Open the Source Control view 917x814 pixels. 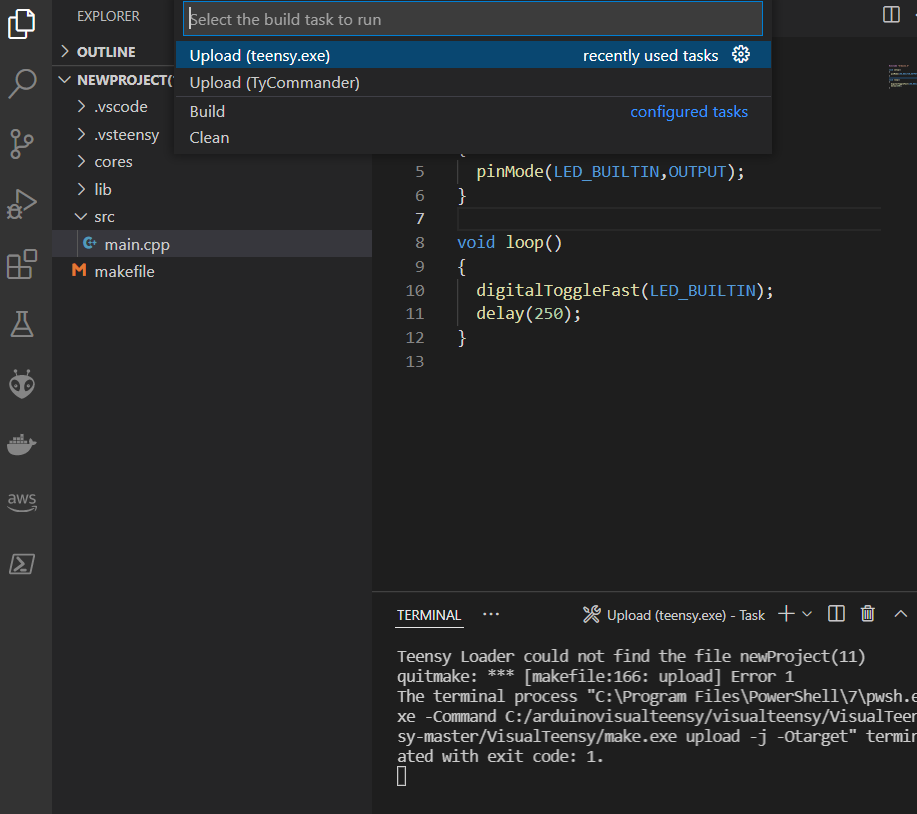[23, 144]
